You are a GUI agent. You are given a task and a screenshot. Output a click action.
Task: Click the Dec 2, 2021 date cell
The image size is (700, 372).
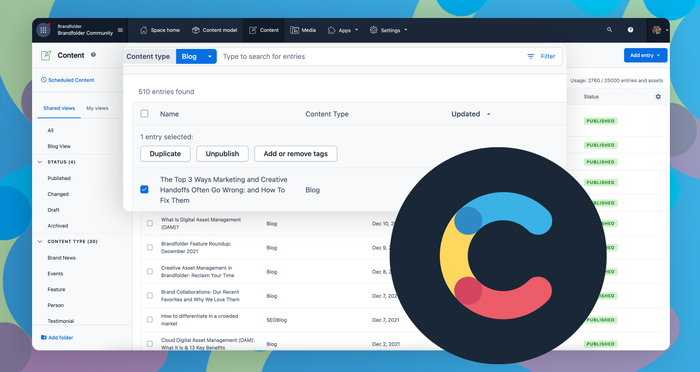coord(386,344)
